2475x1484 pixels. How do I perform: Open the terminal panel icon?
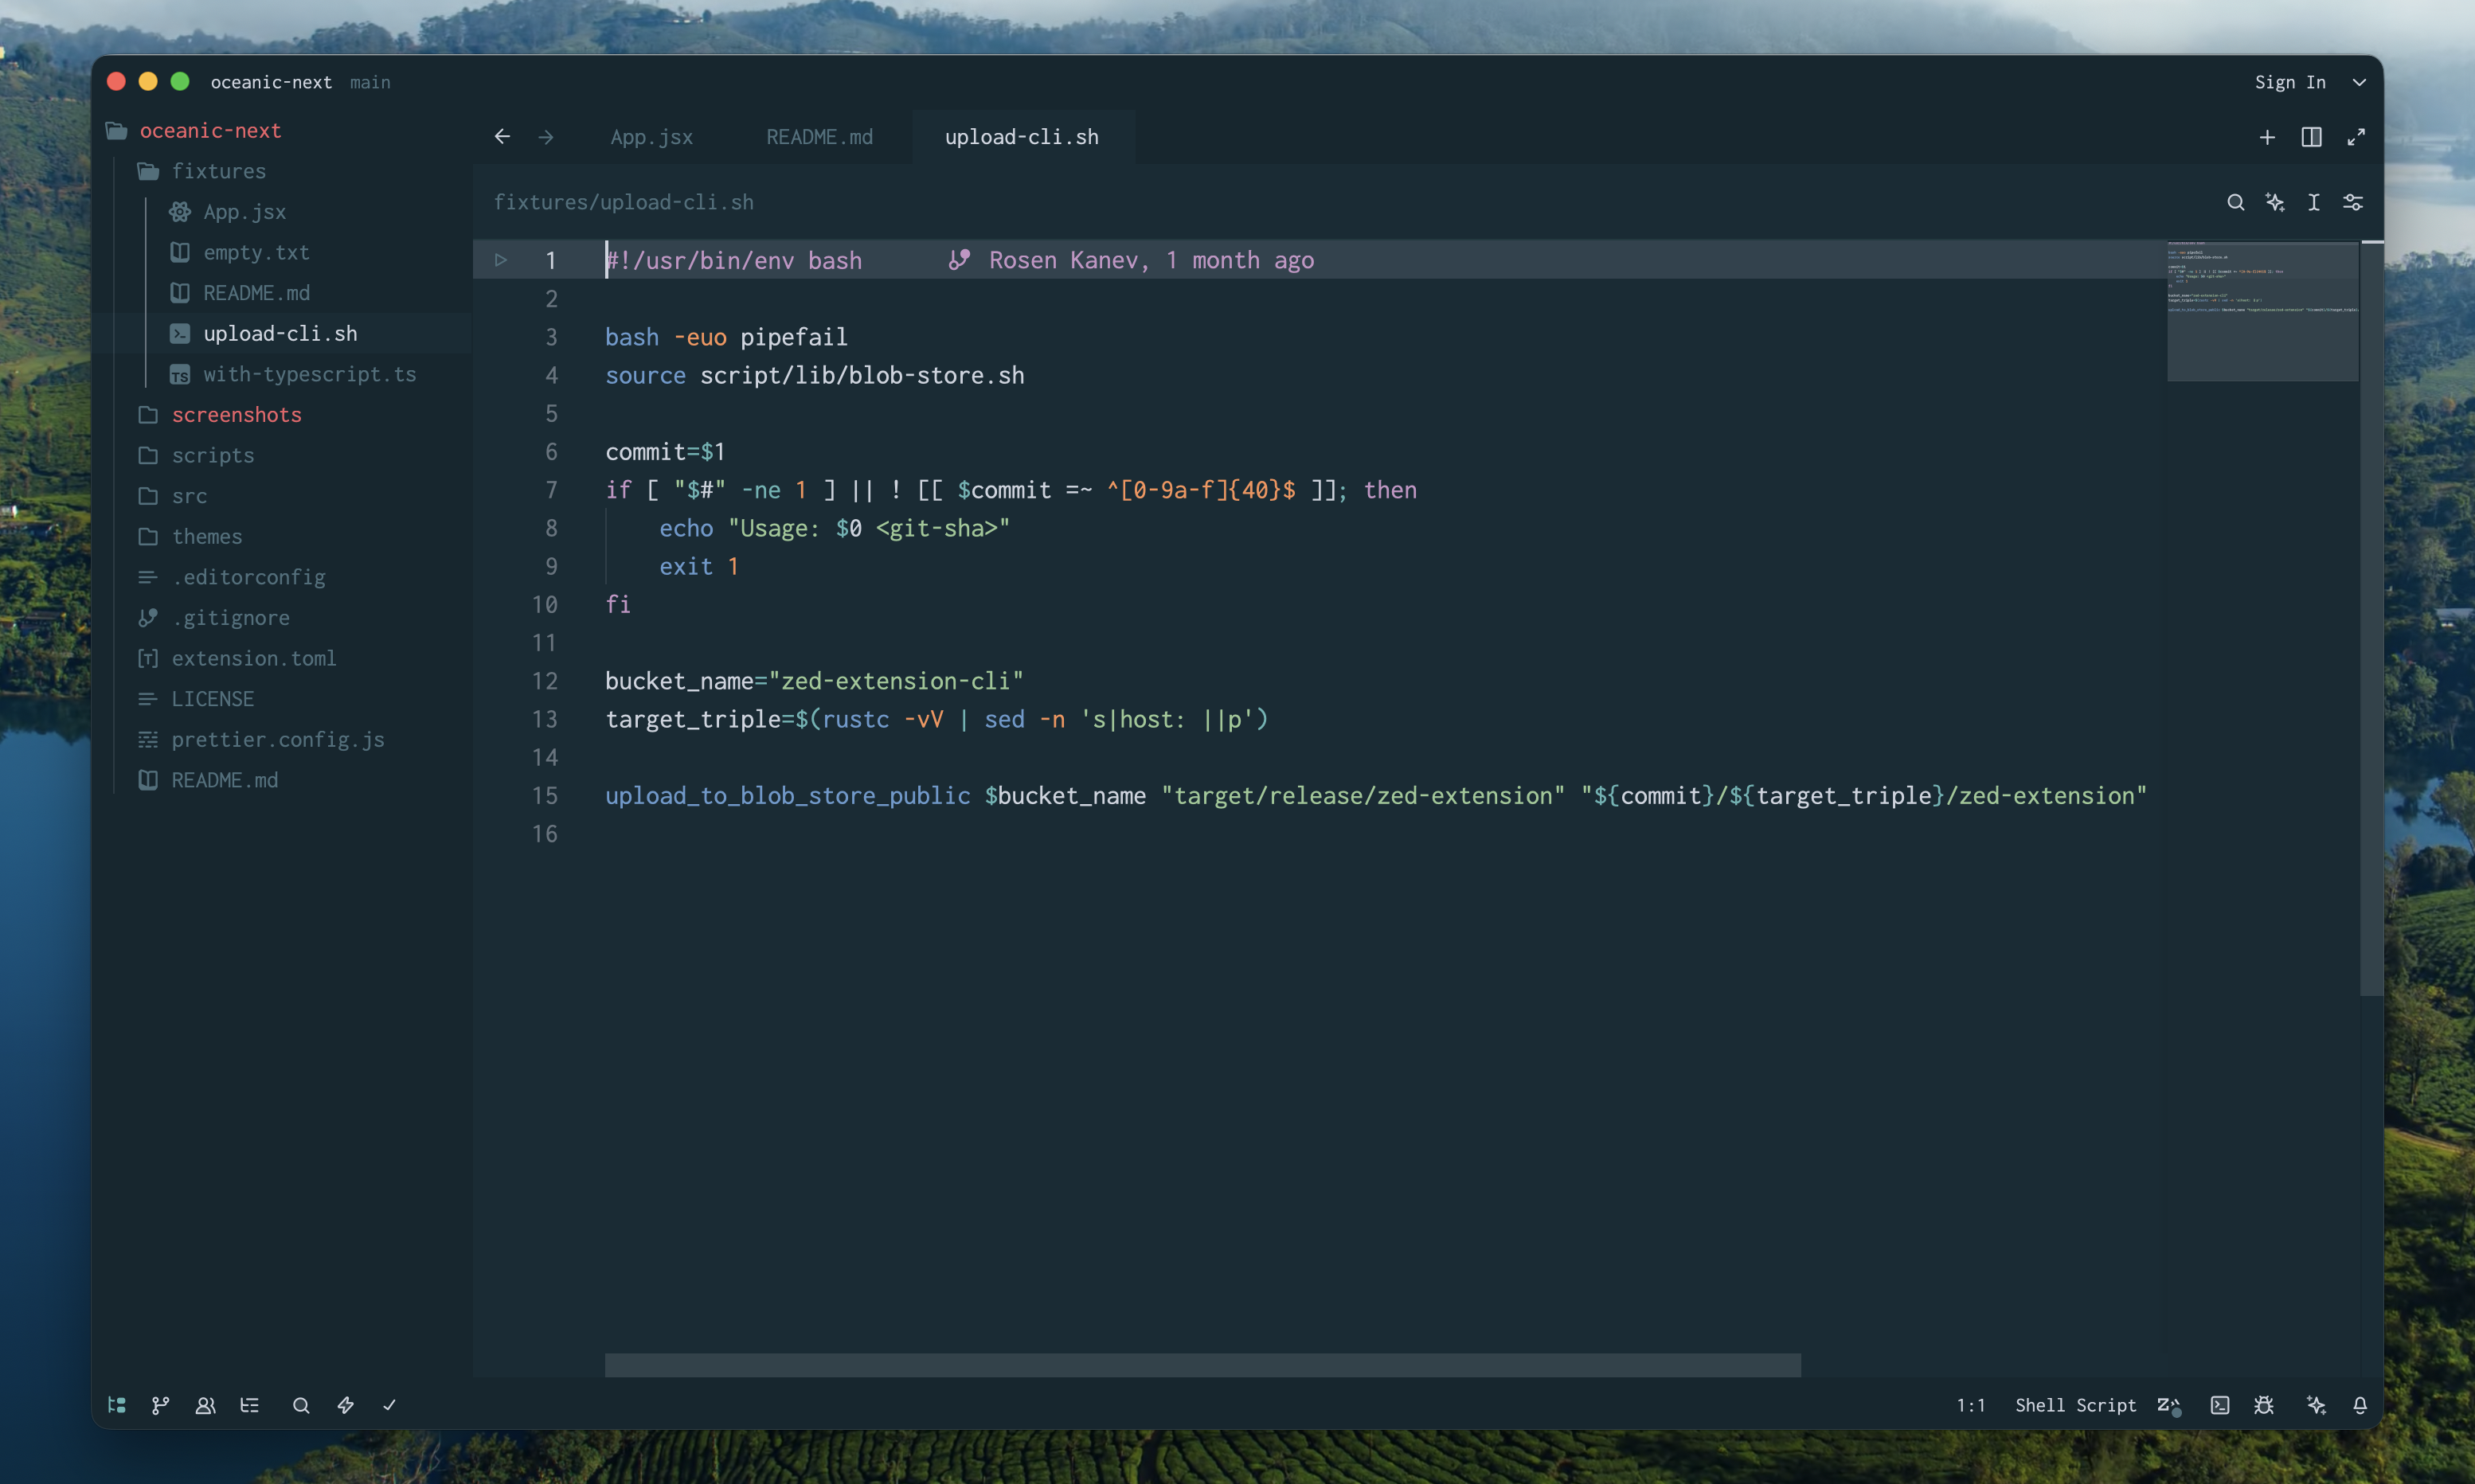coord(2220,1405)
